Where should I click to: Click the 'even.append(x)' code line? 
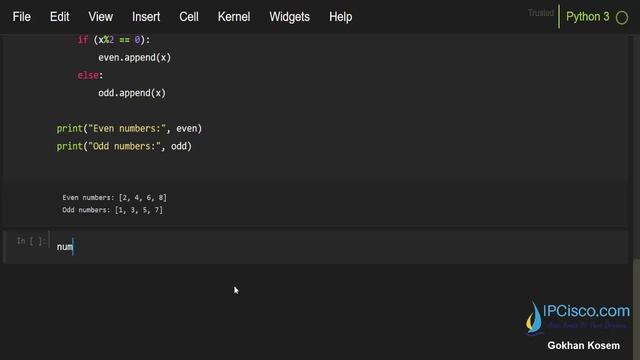(134, 58)
